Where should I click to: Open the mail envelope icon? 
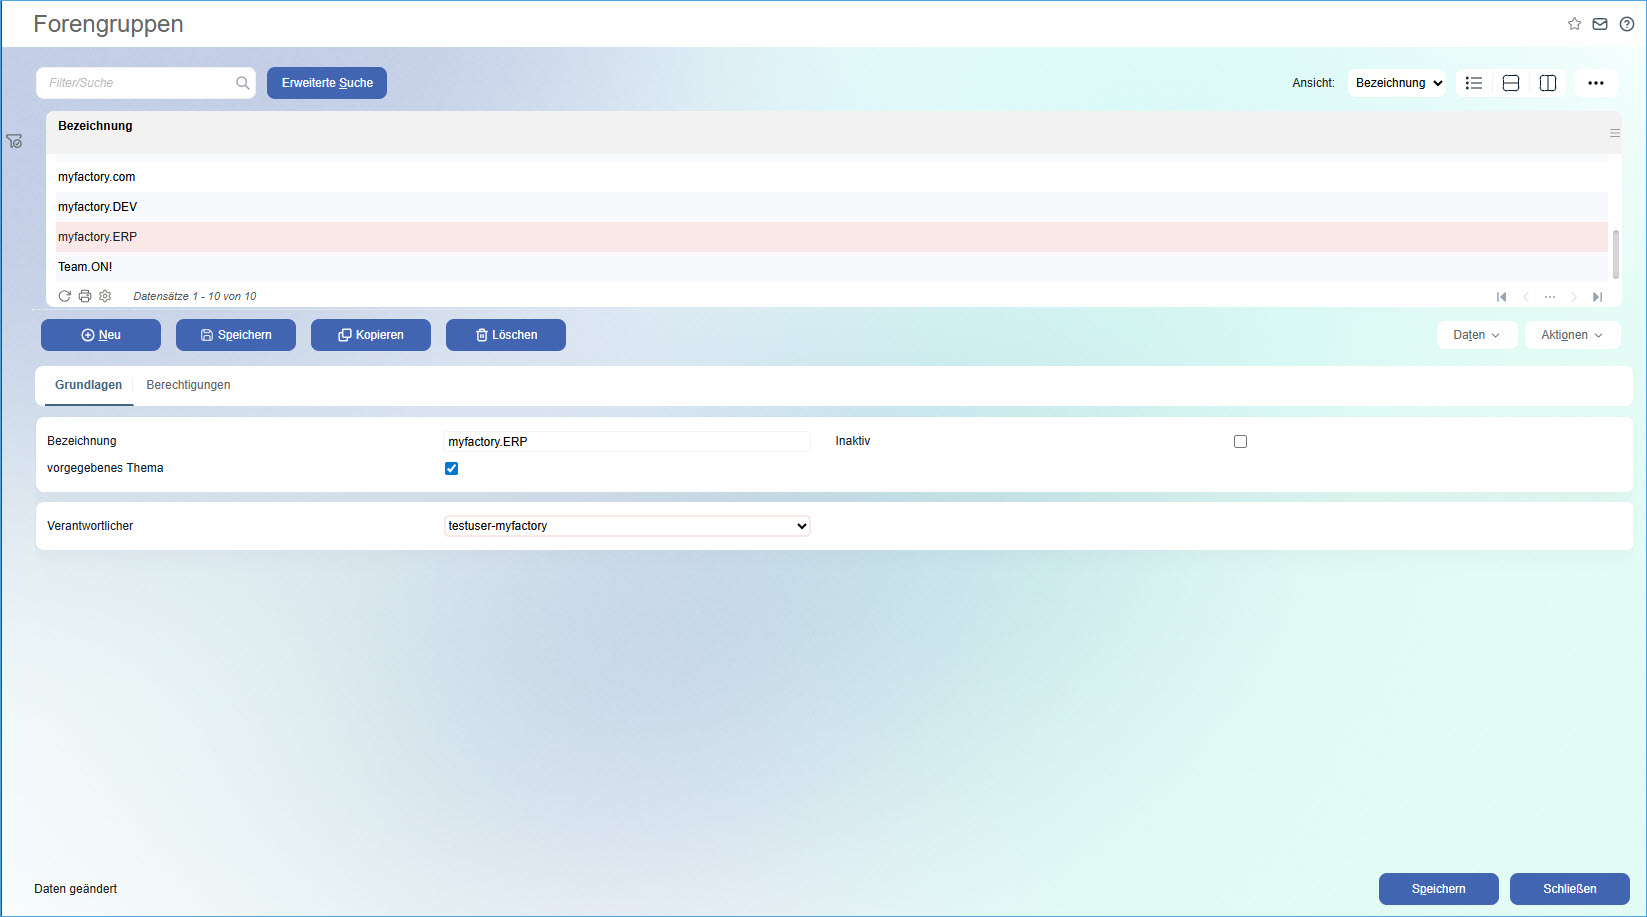(x=1600, y=24)
